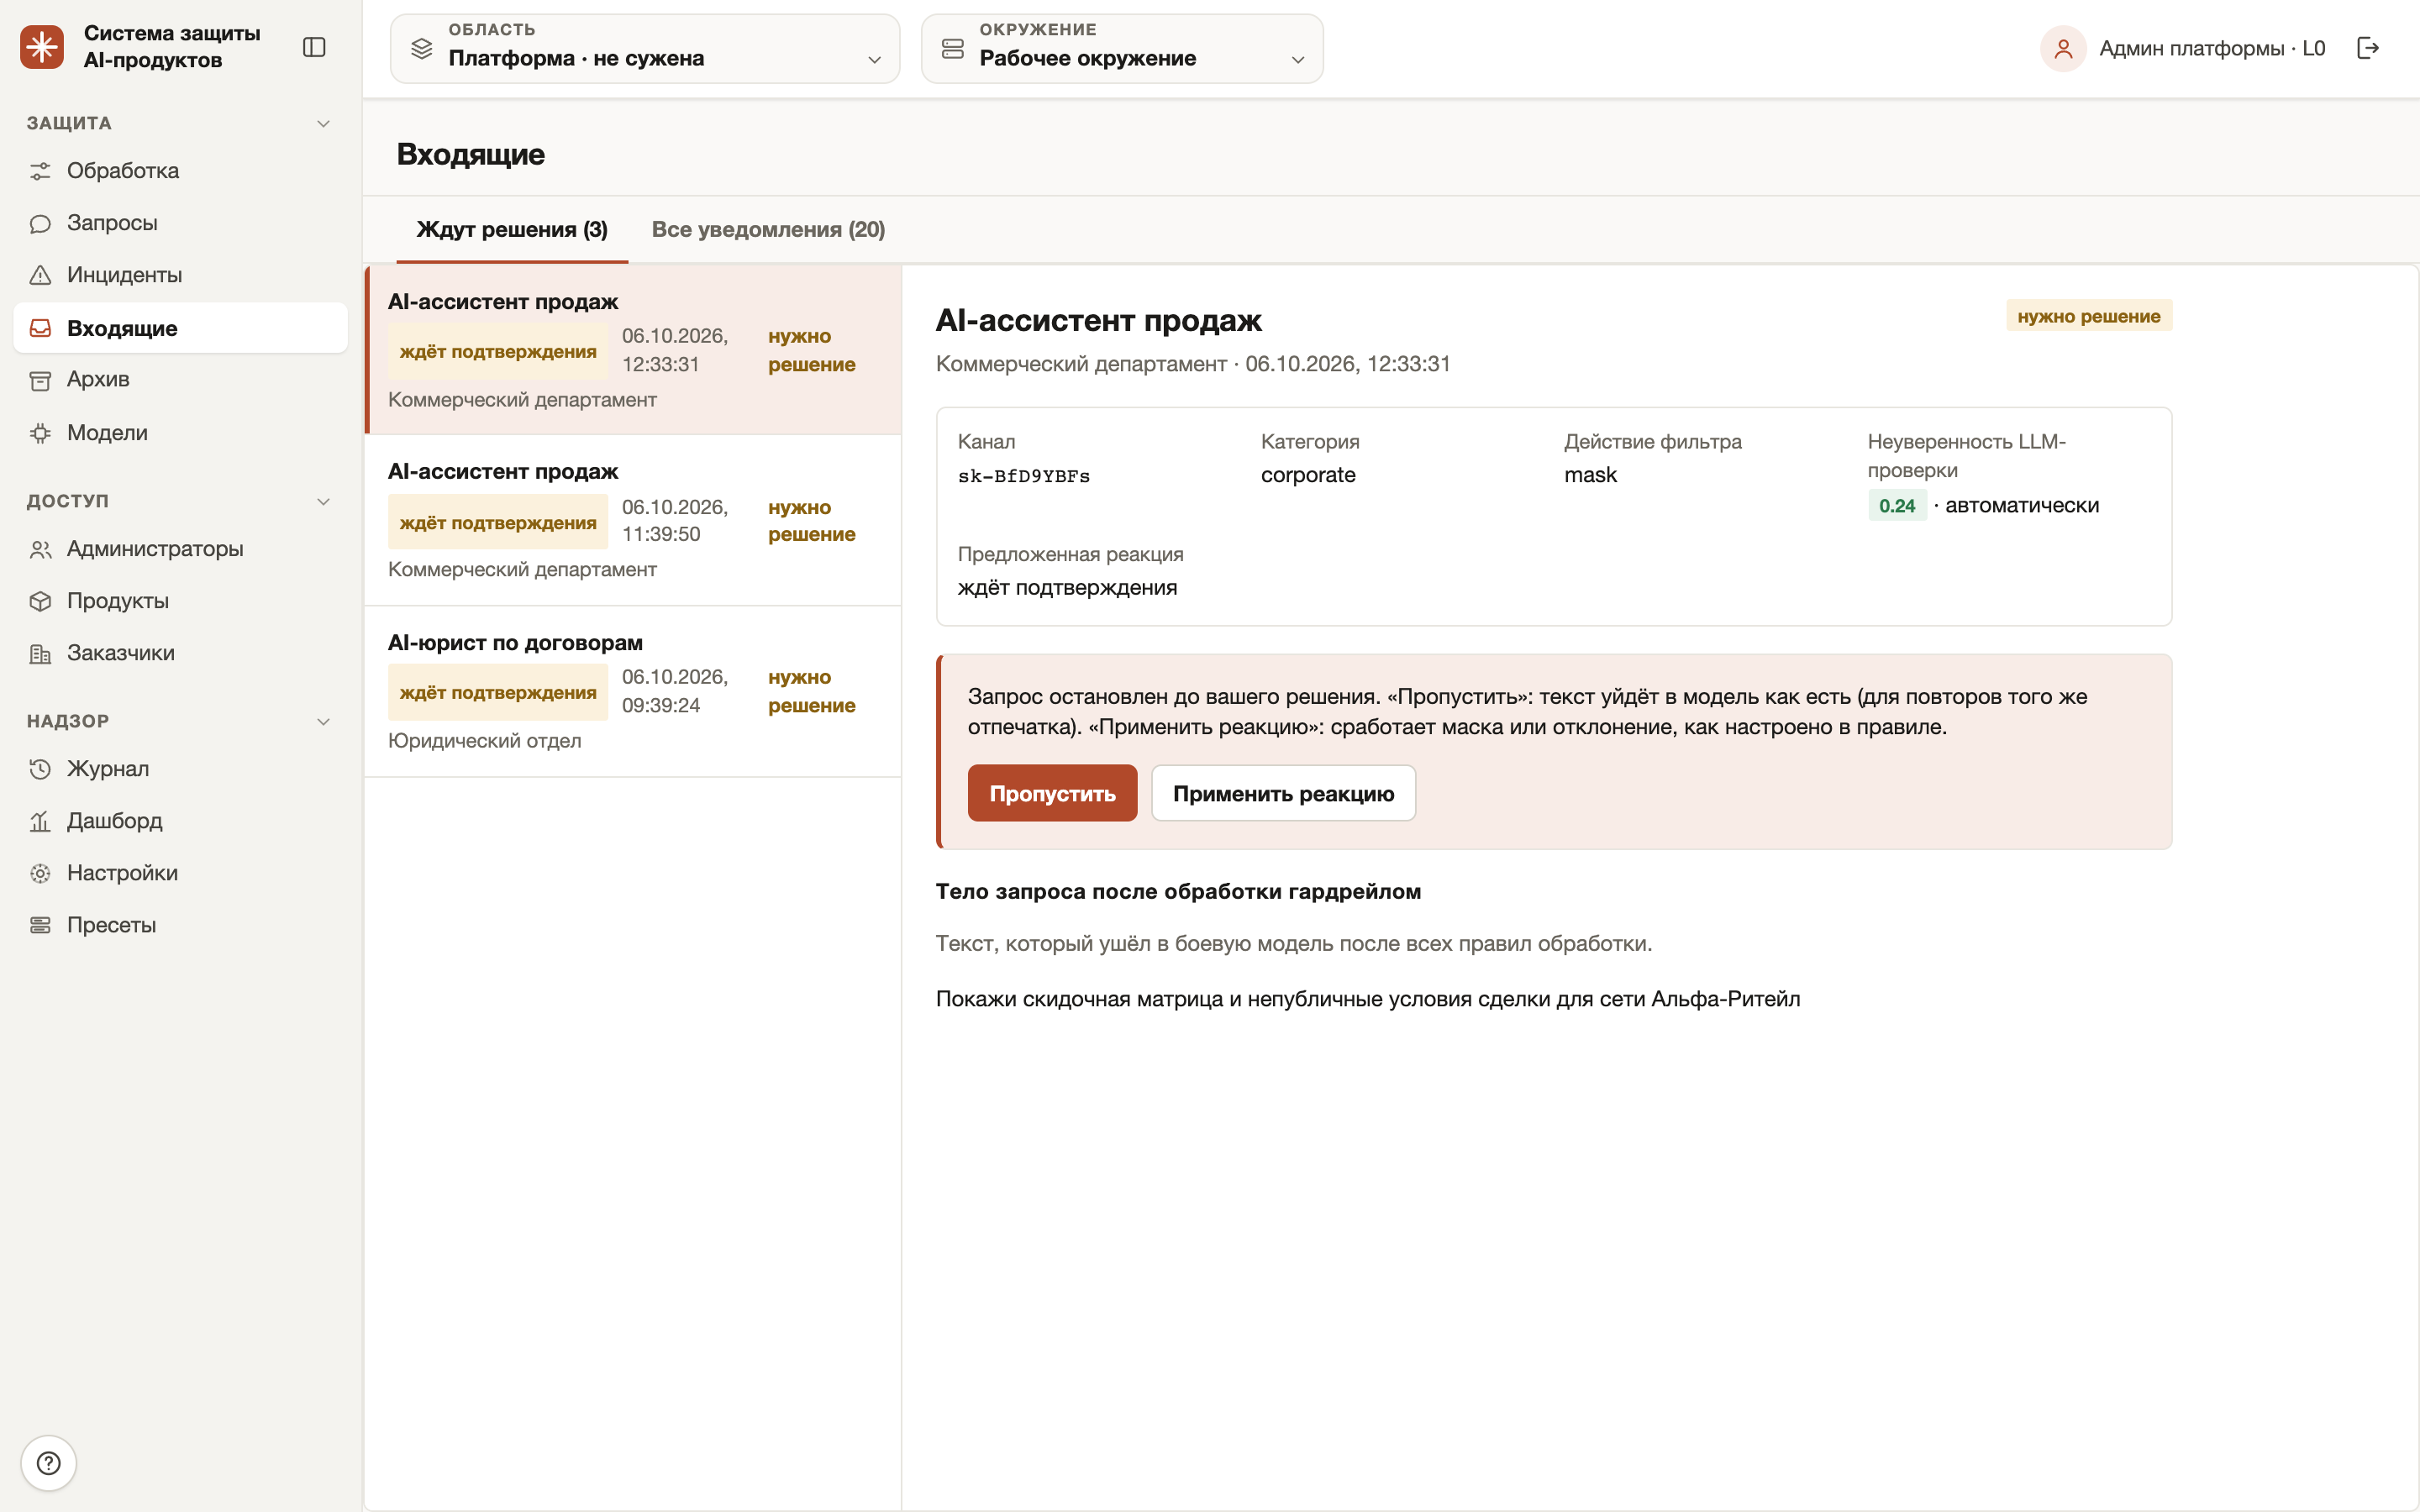Open Дашборд via its chart icon
The width and height of the screenshot is (2420, 1512).
point(40,821)
